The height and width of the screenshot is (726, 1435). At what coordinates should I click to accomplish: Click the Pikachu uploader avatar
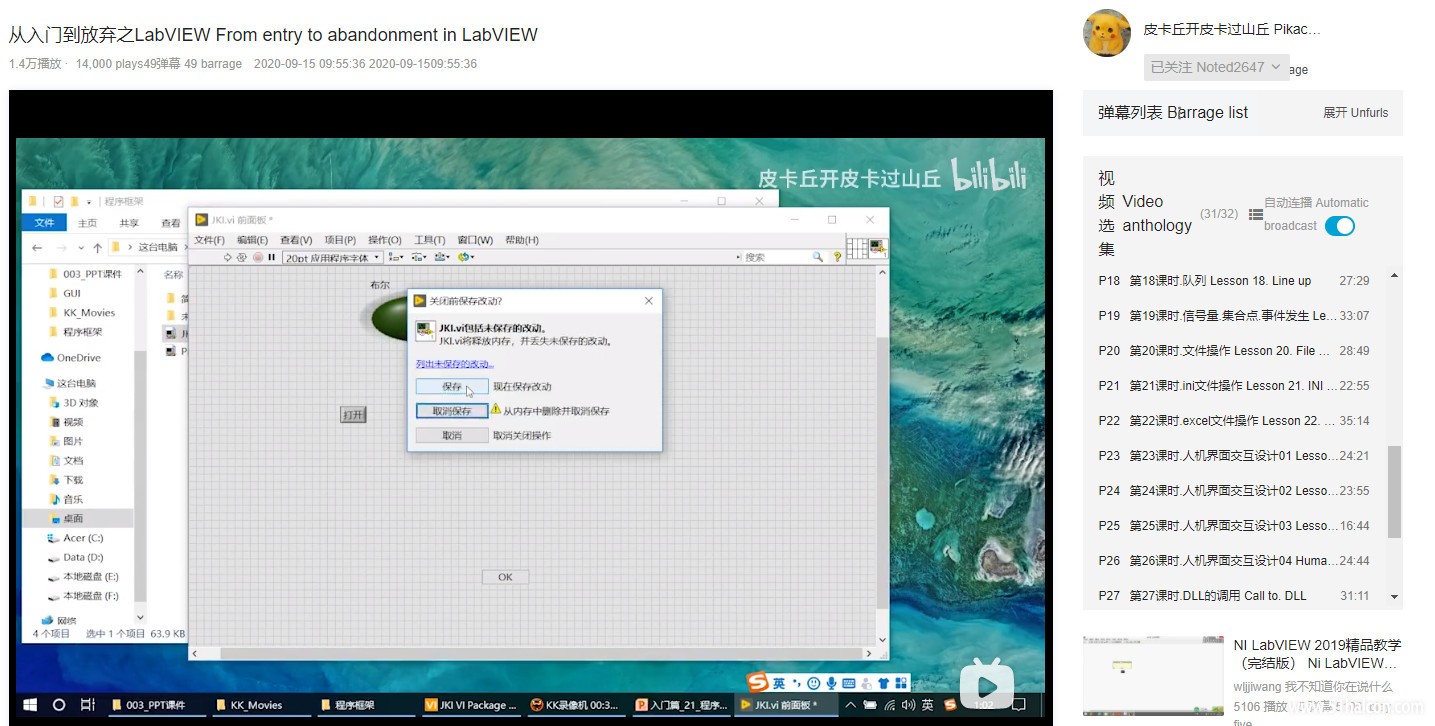[x=1107, y=33]
